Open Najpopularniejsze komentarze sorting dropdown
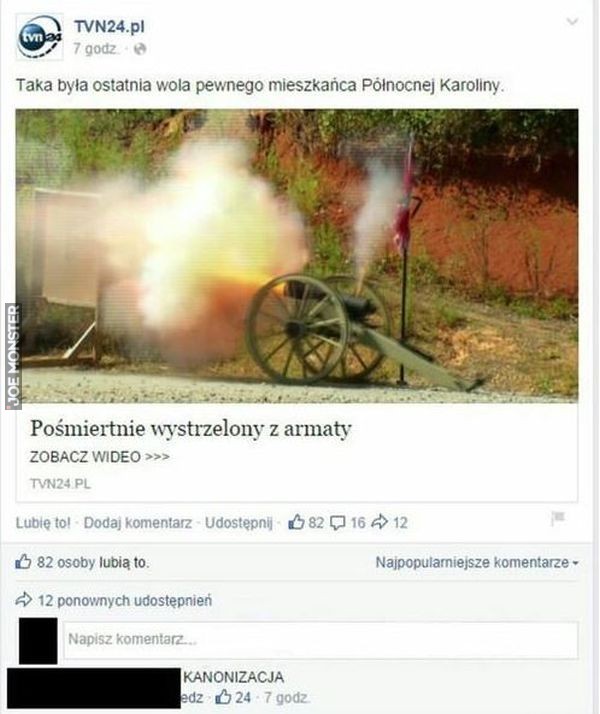600x714 pixels. 477,562
